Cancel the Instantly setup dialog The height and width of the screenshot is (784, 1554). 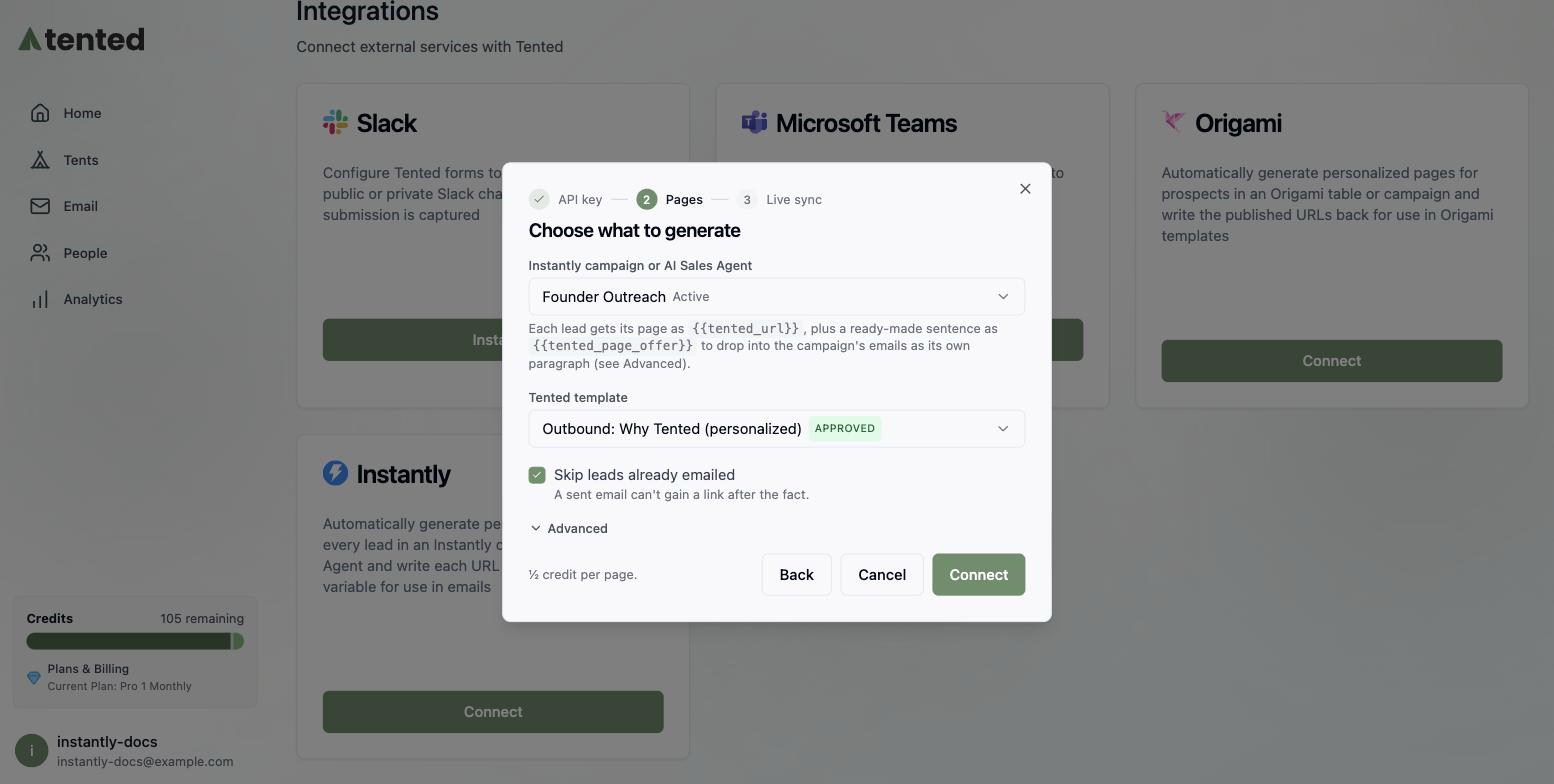[x=882, y=574]
